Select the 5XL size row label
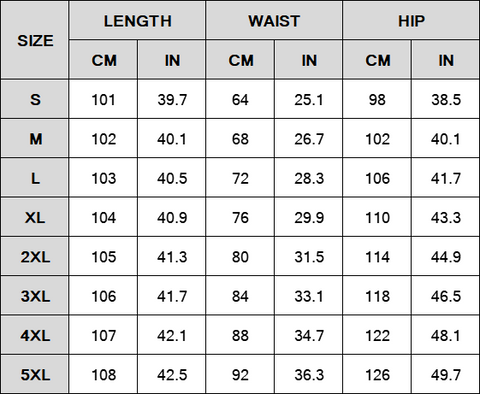480x394 pixels. pyautogui.click(x=34, y=374)
